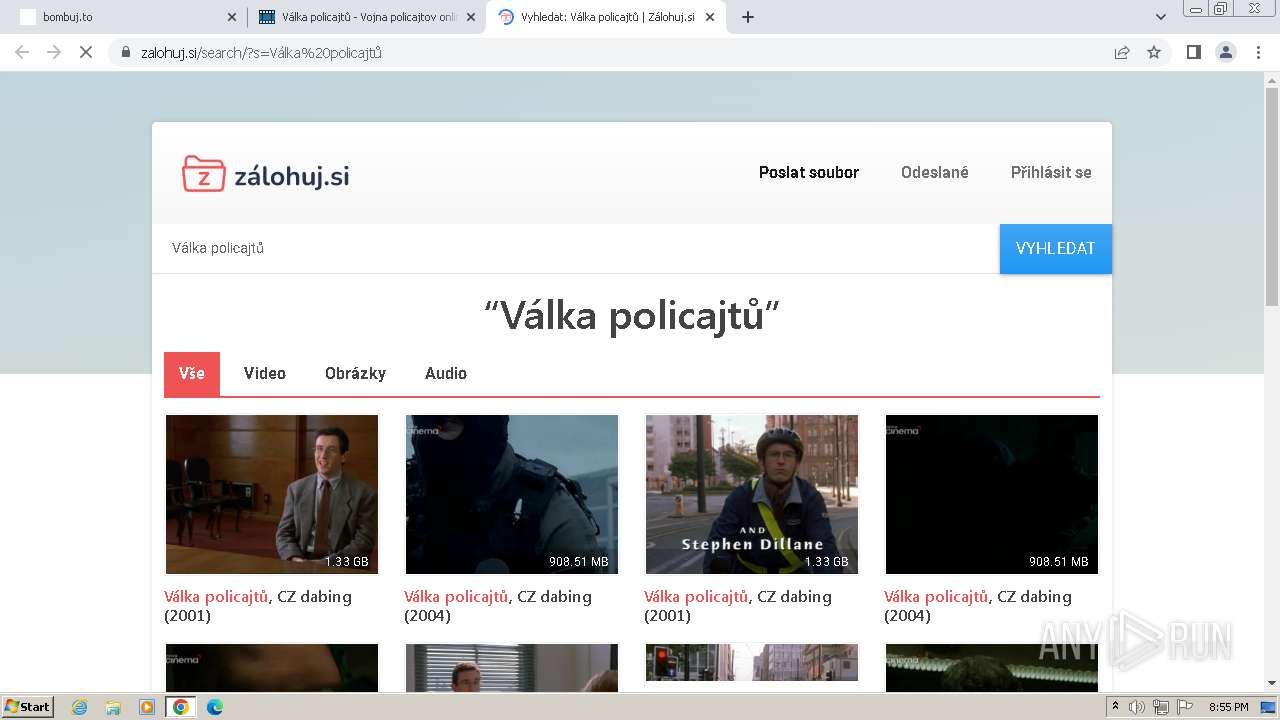Open Microsoft Edge from taskbar
This screenshot has height=720, width=1280.
214,707
